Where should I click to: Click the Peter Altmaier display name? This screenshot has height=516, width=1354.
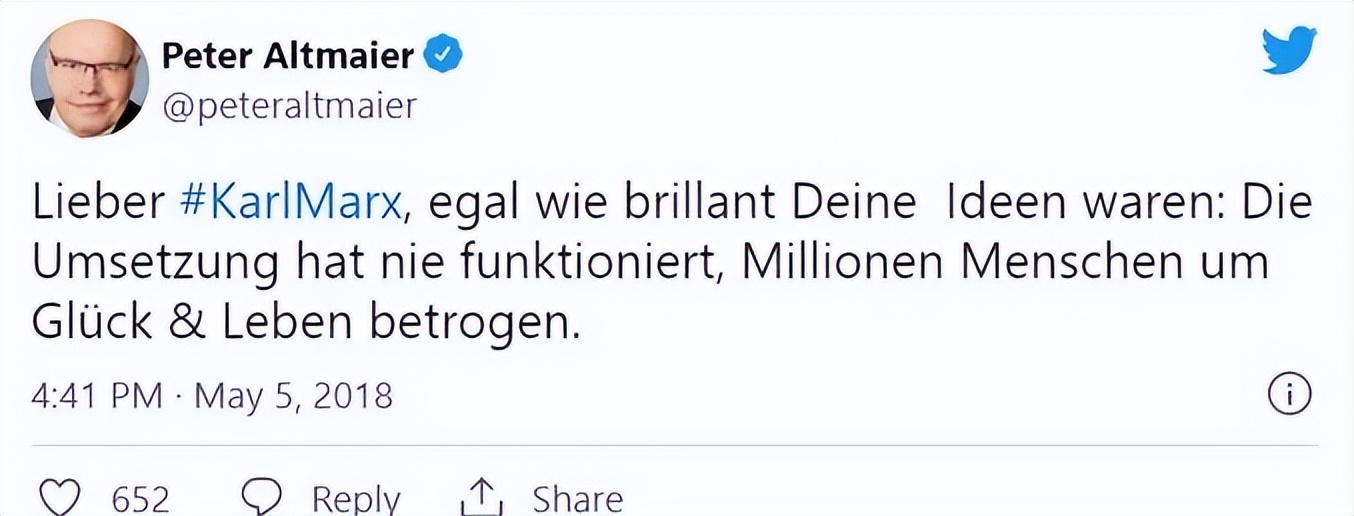pyautogui.click(x=288, y=56)
